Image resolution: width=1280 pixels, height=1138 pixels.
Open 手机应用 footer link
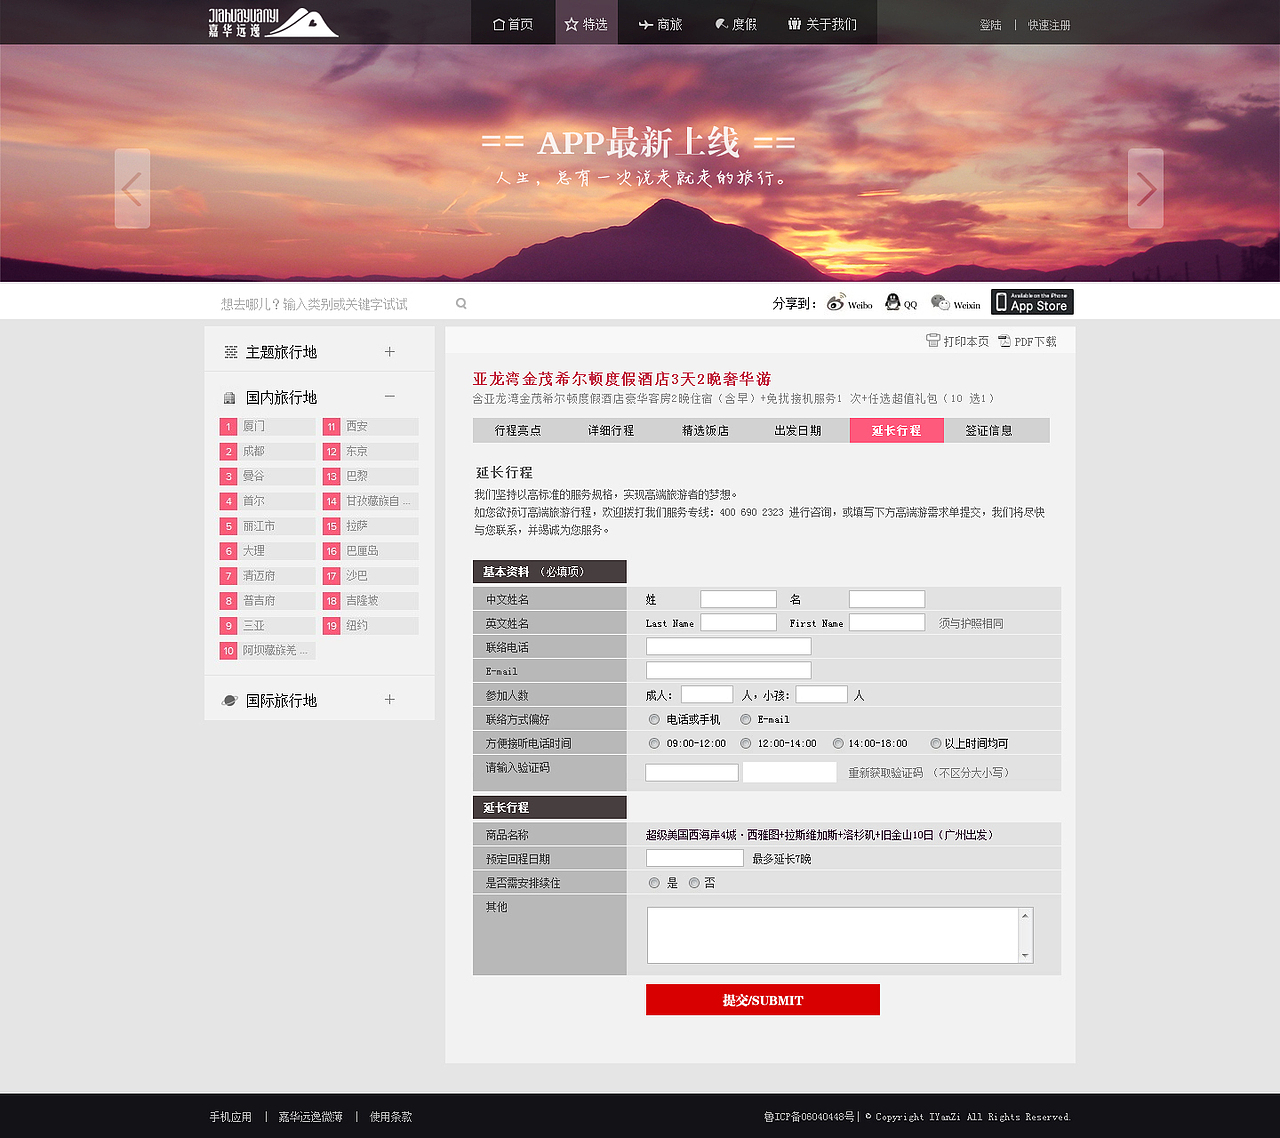(231, 1116)
